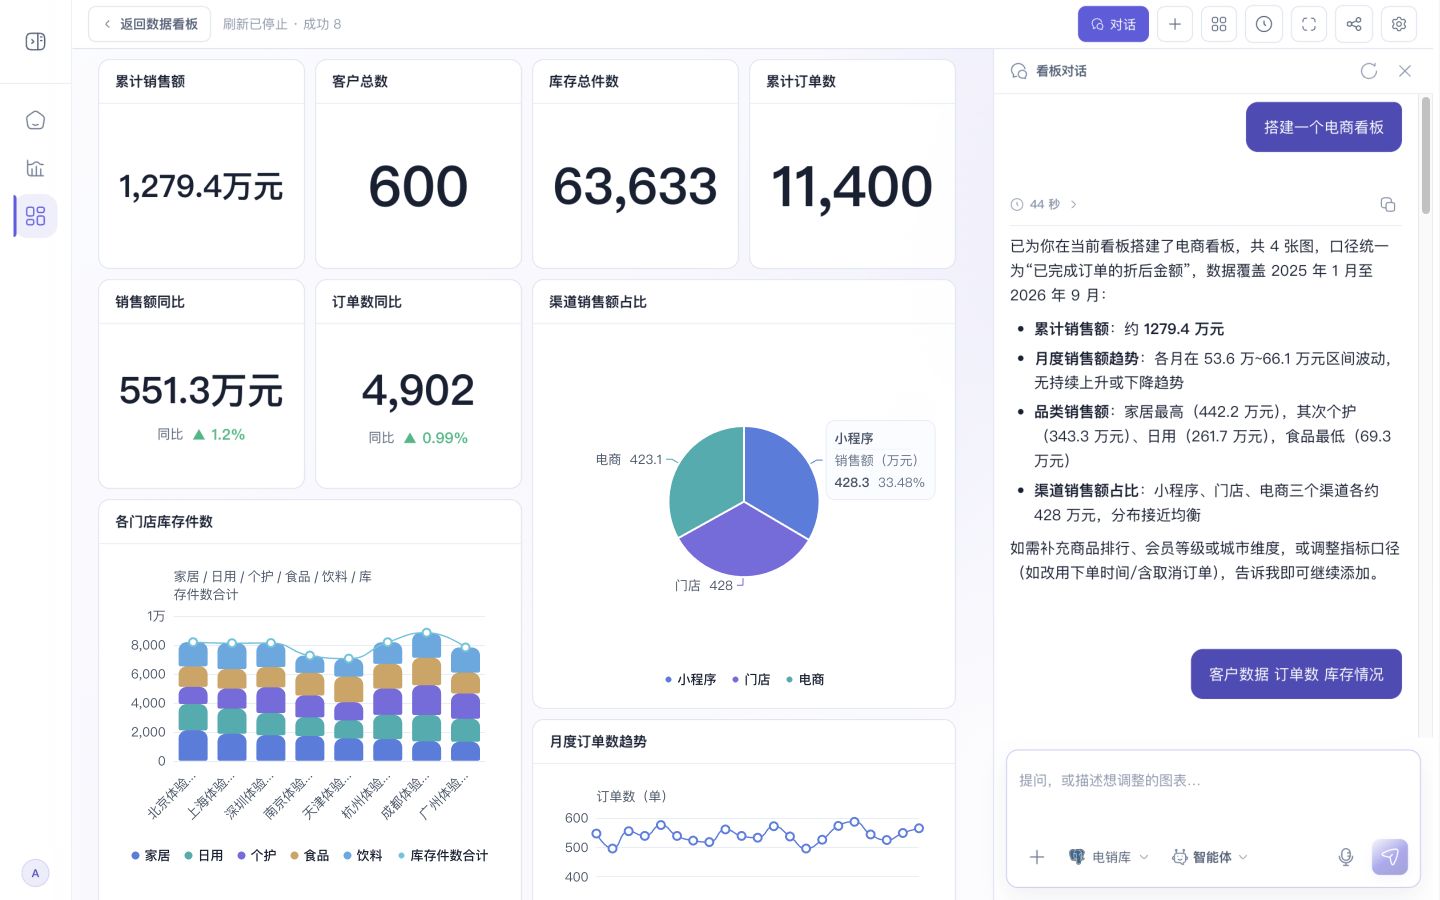1440x900 pixels.
Task: Click the microphone voice input icon
Action: [x=1346, y=857]
